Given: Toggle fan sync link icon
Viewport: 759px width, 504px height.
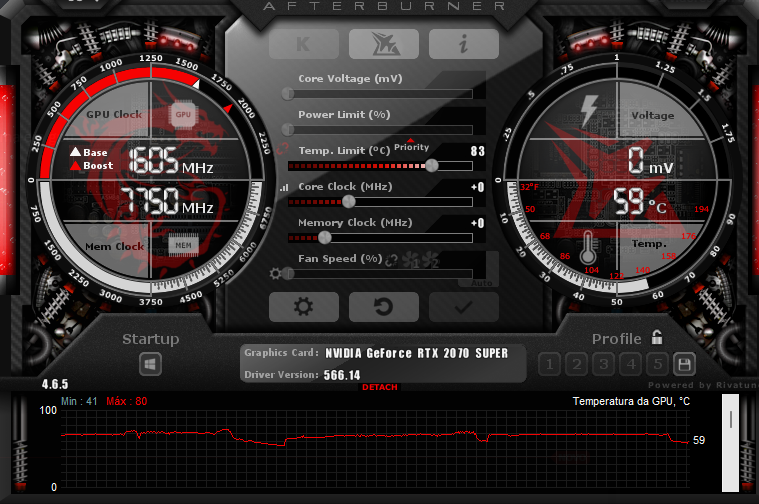Looking at the screenshot, I should tap(392, 260).
